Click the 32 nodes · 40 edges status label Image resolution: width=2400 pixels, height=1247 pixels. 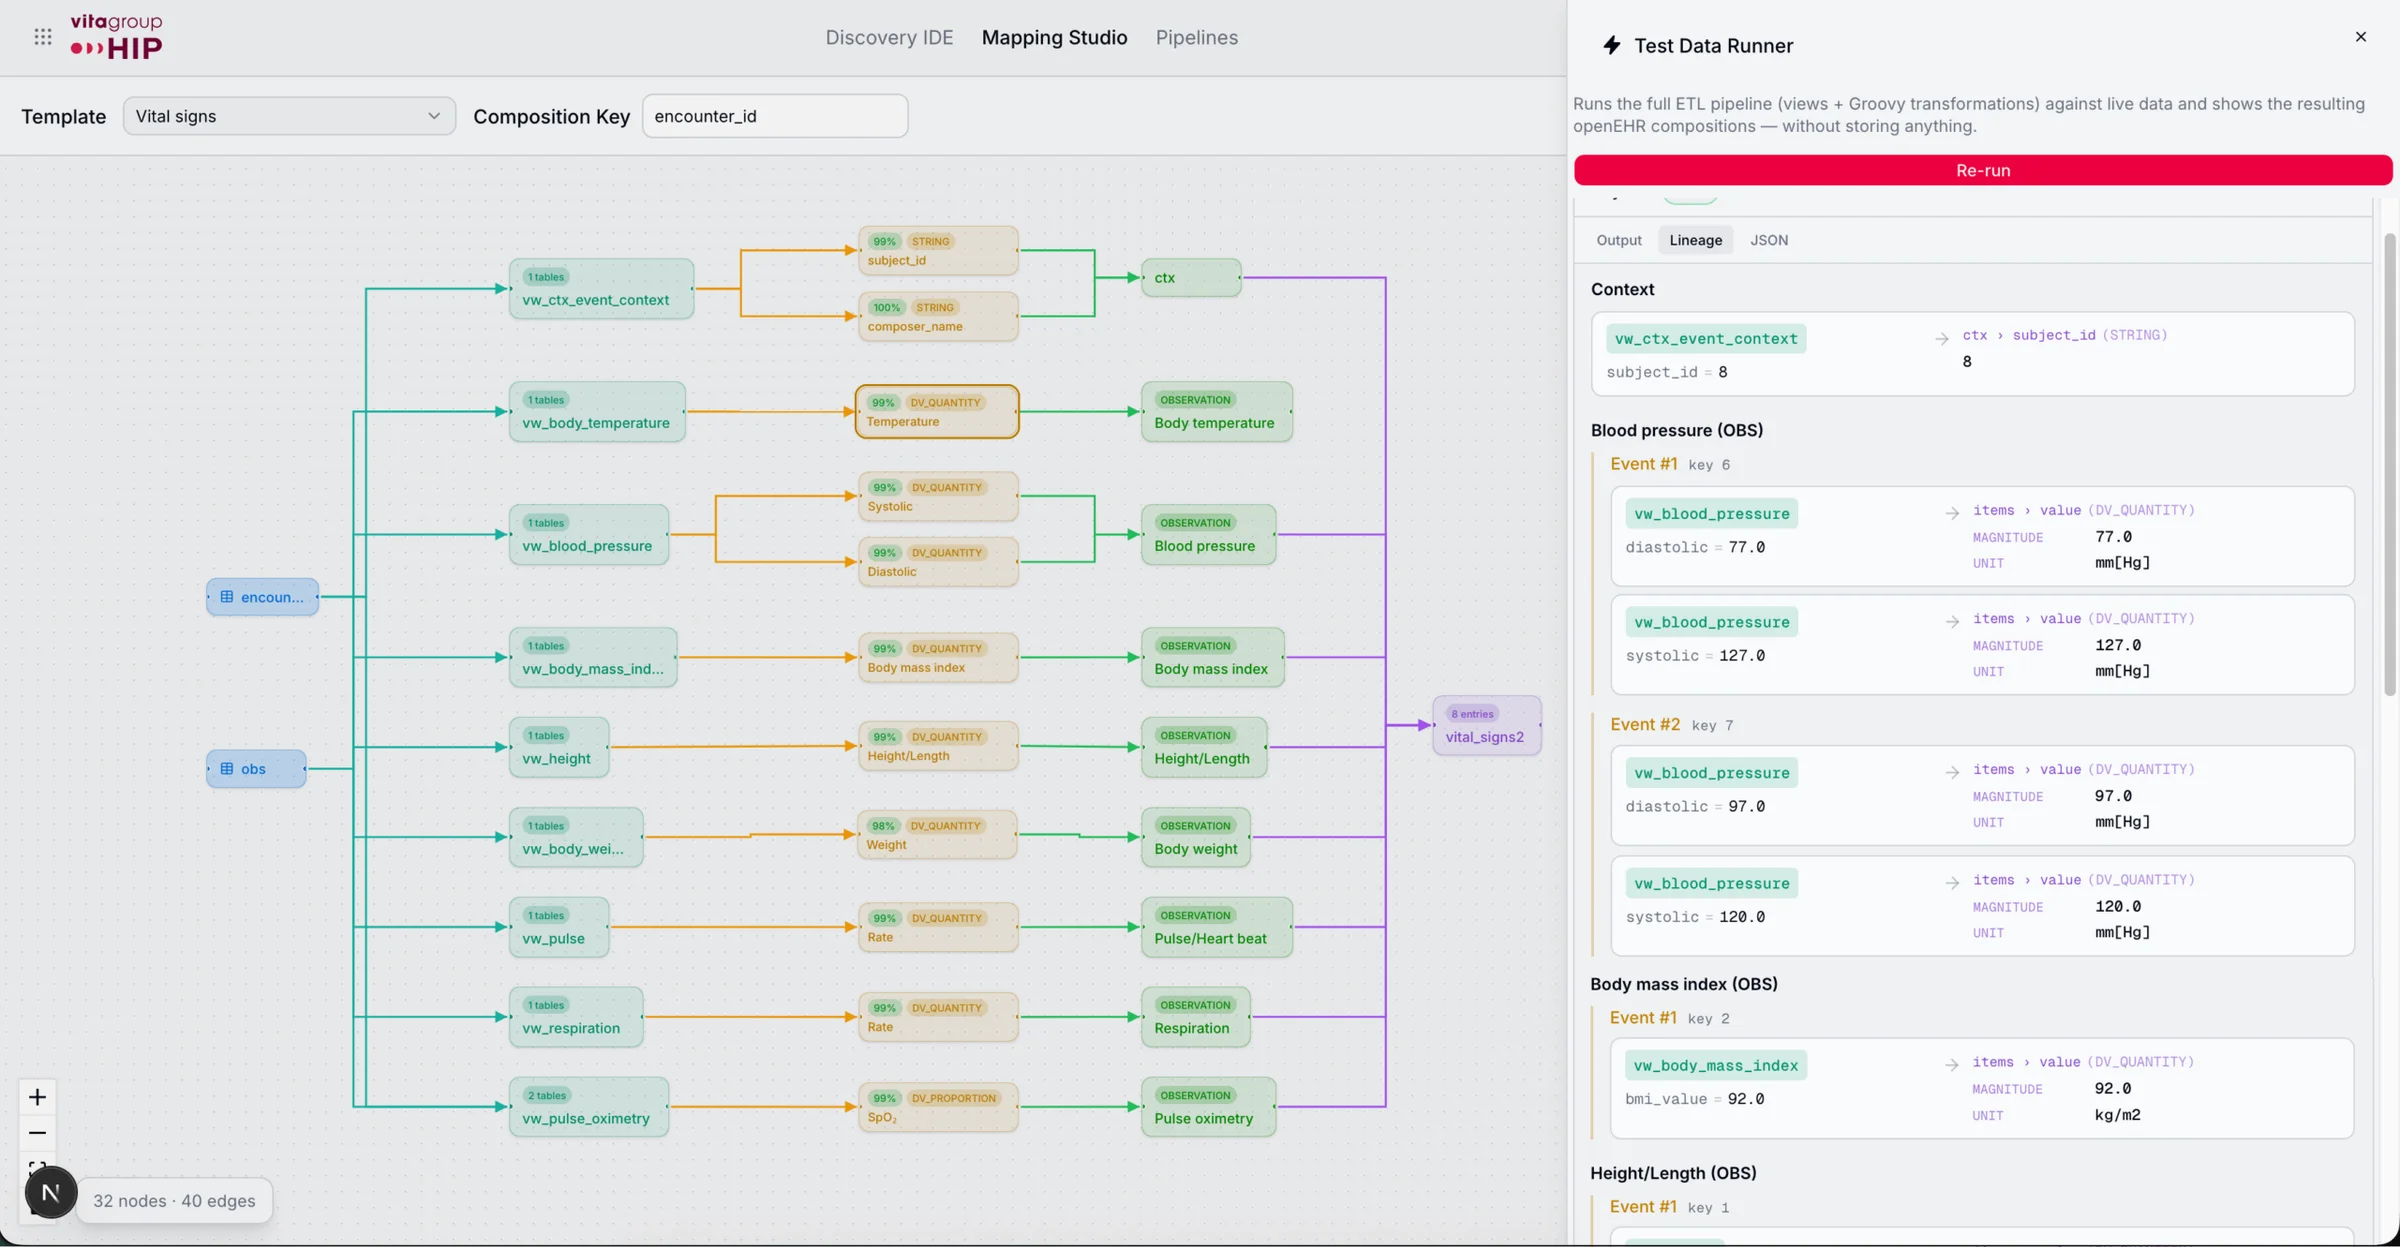click(174, 1201)
